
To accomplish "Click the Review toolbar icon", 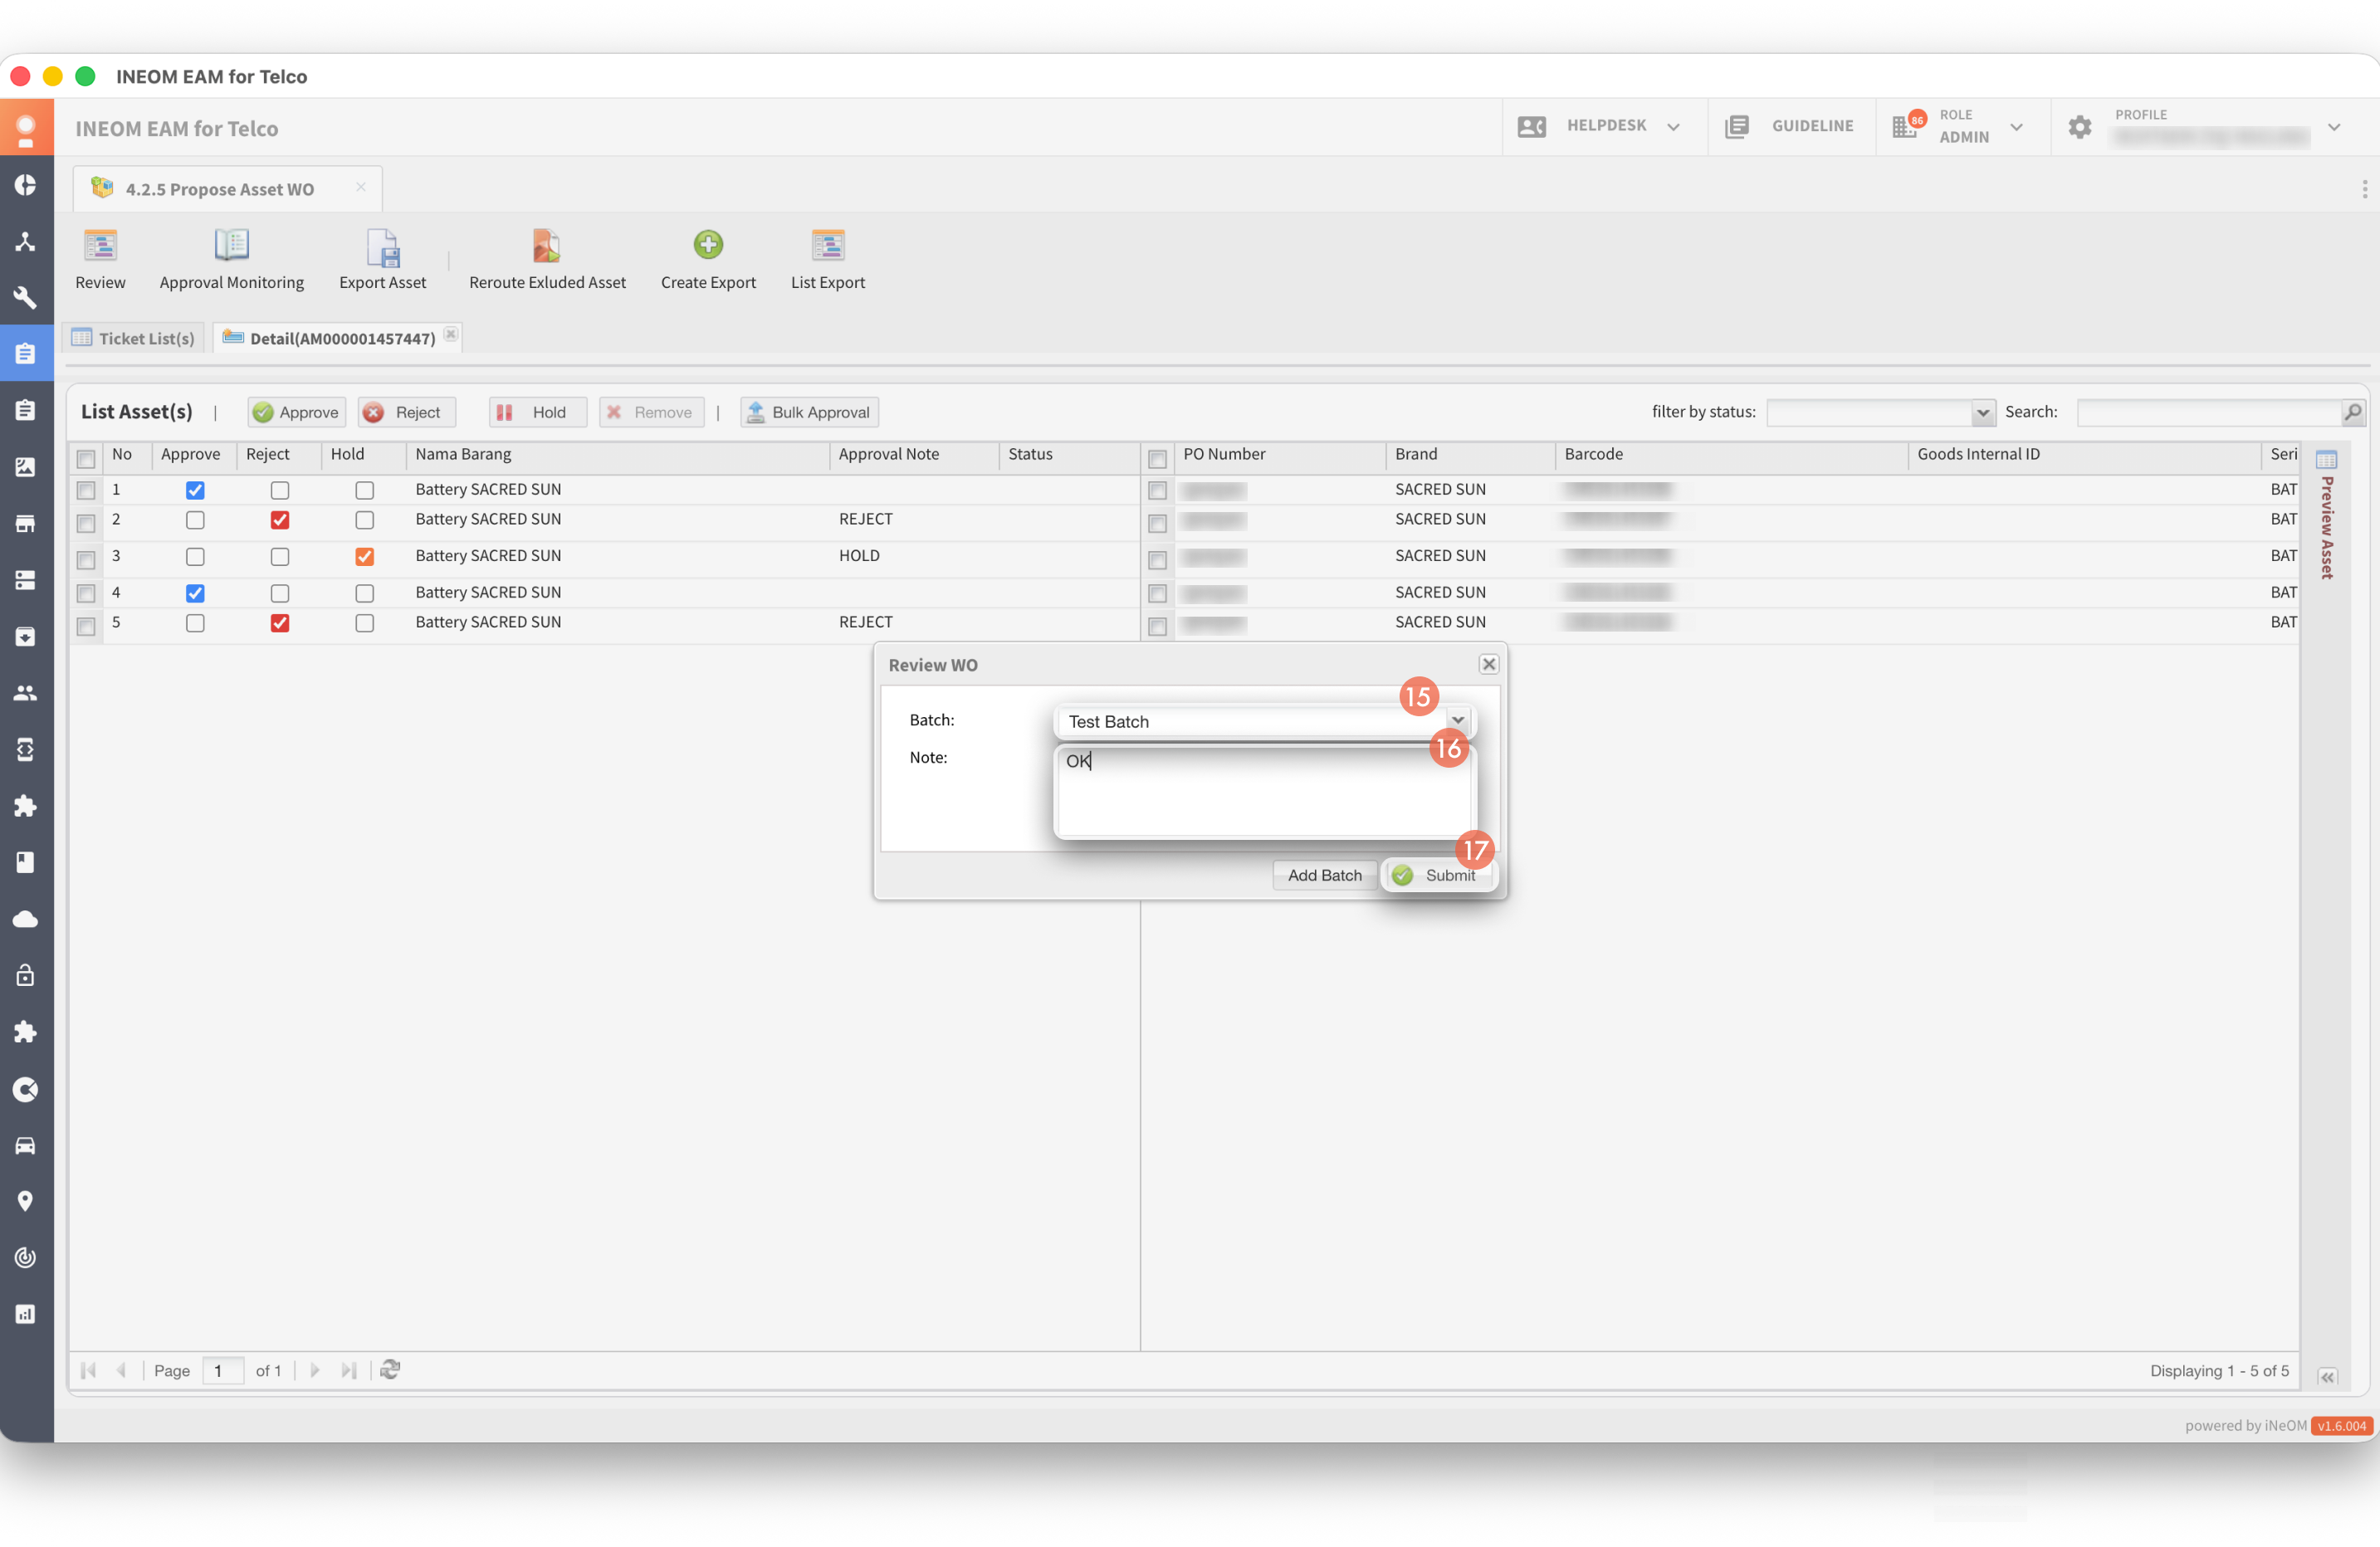I will (100, 246).
